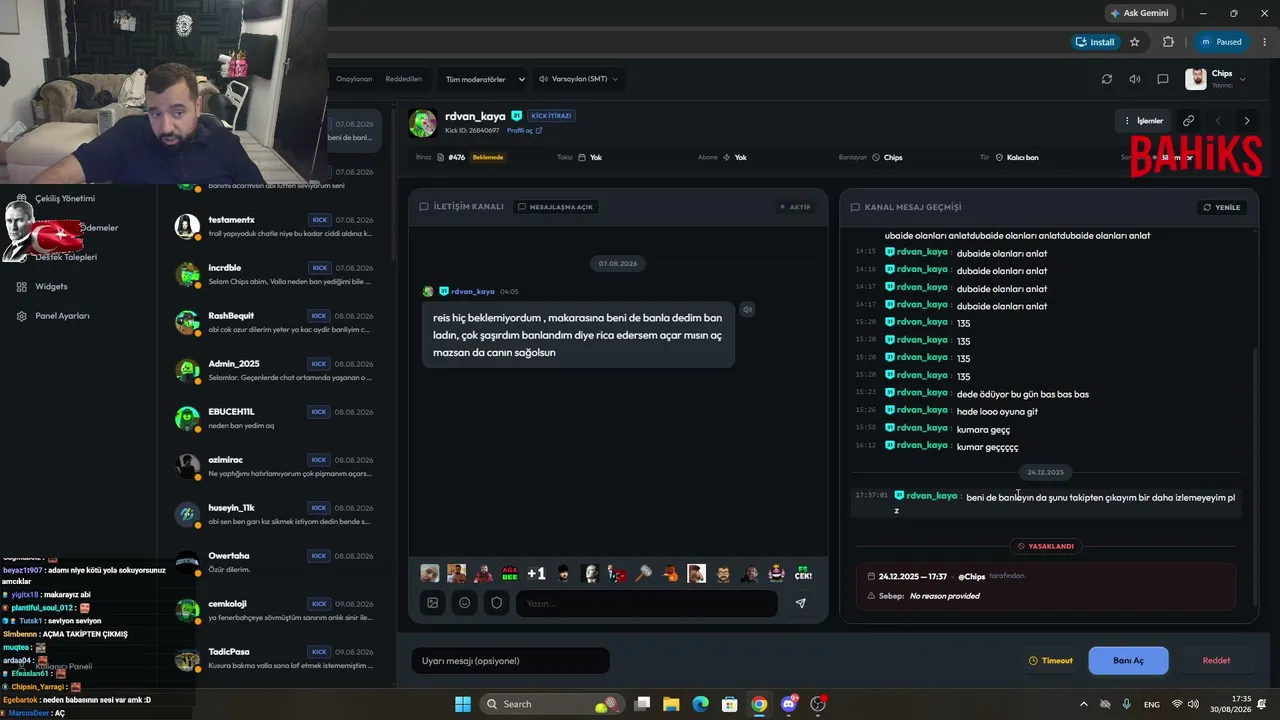Open Task View on the taskbar
Viewport: 1280px width, 720px height.
pos(642,704)
